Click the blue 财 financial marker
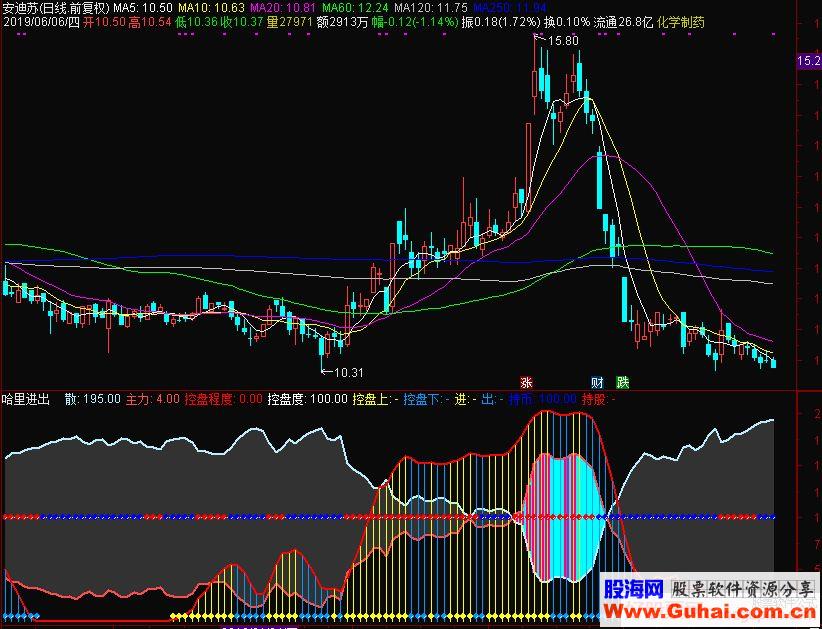The height and width of the screenshot is (629, 822). coord(597,383)
